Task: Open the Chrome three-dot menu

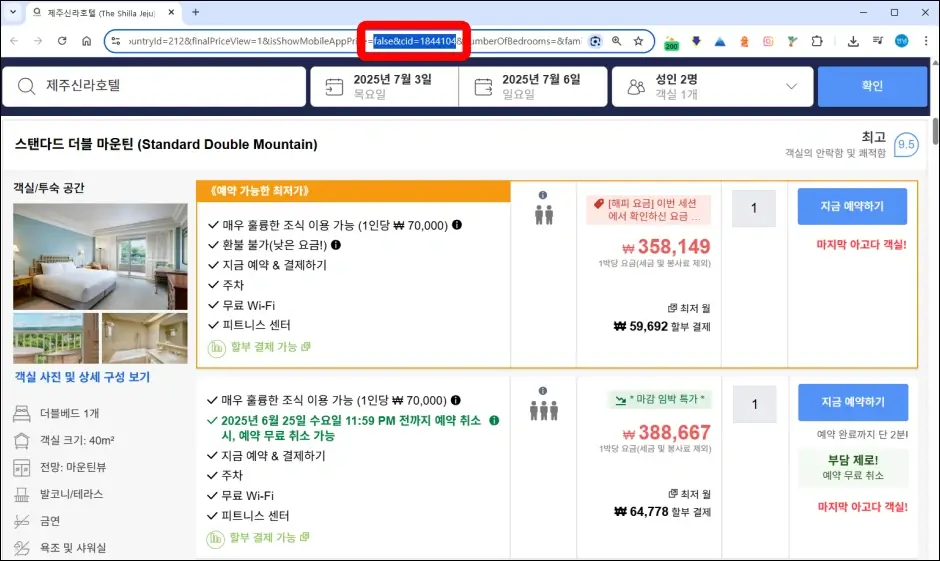Action: coord(926,41)
